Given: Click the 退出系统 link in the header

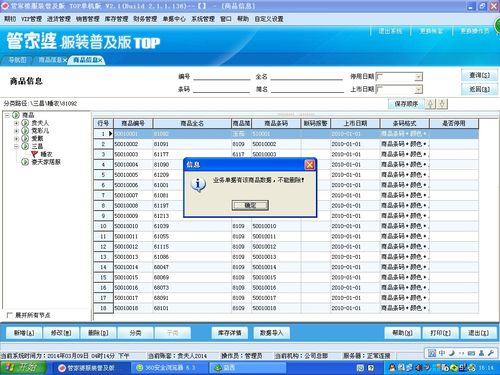Looking at the screenshot, I should 390,31.
